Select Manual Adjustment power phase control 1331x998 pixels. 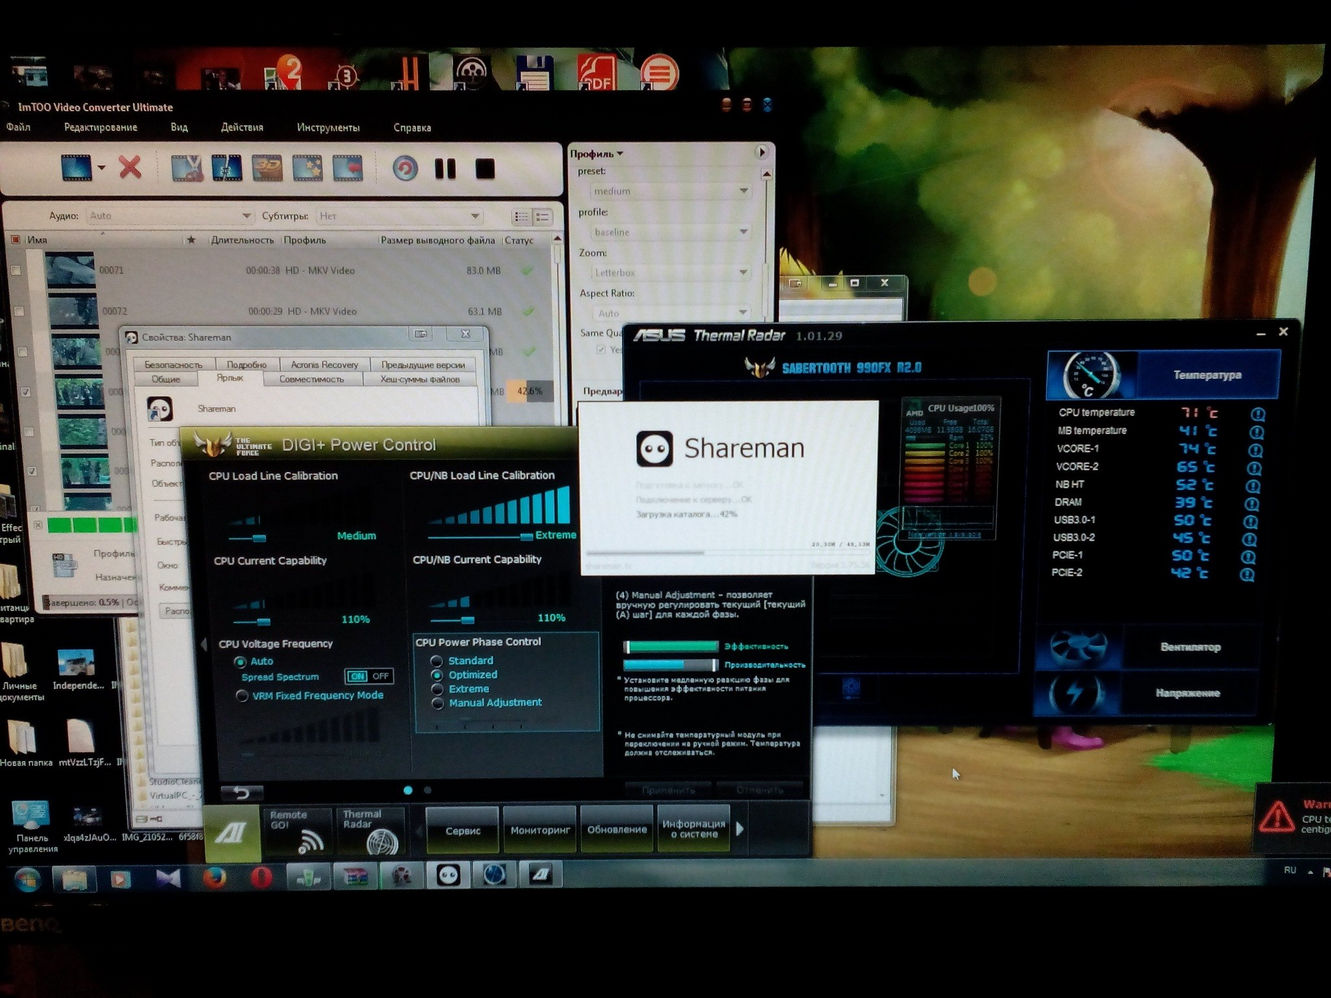[436, 703]
